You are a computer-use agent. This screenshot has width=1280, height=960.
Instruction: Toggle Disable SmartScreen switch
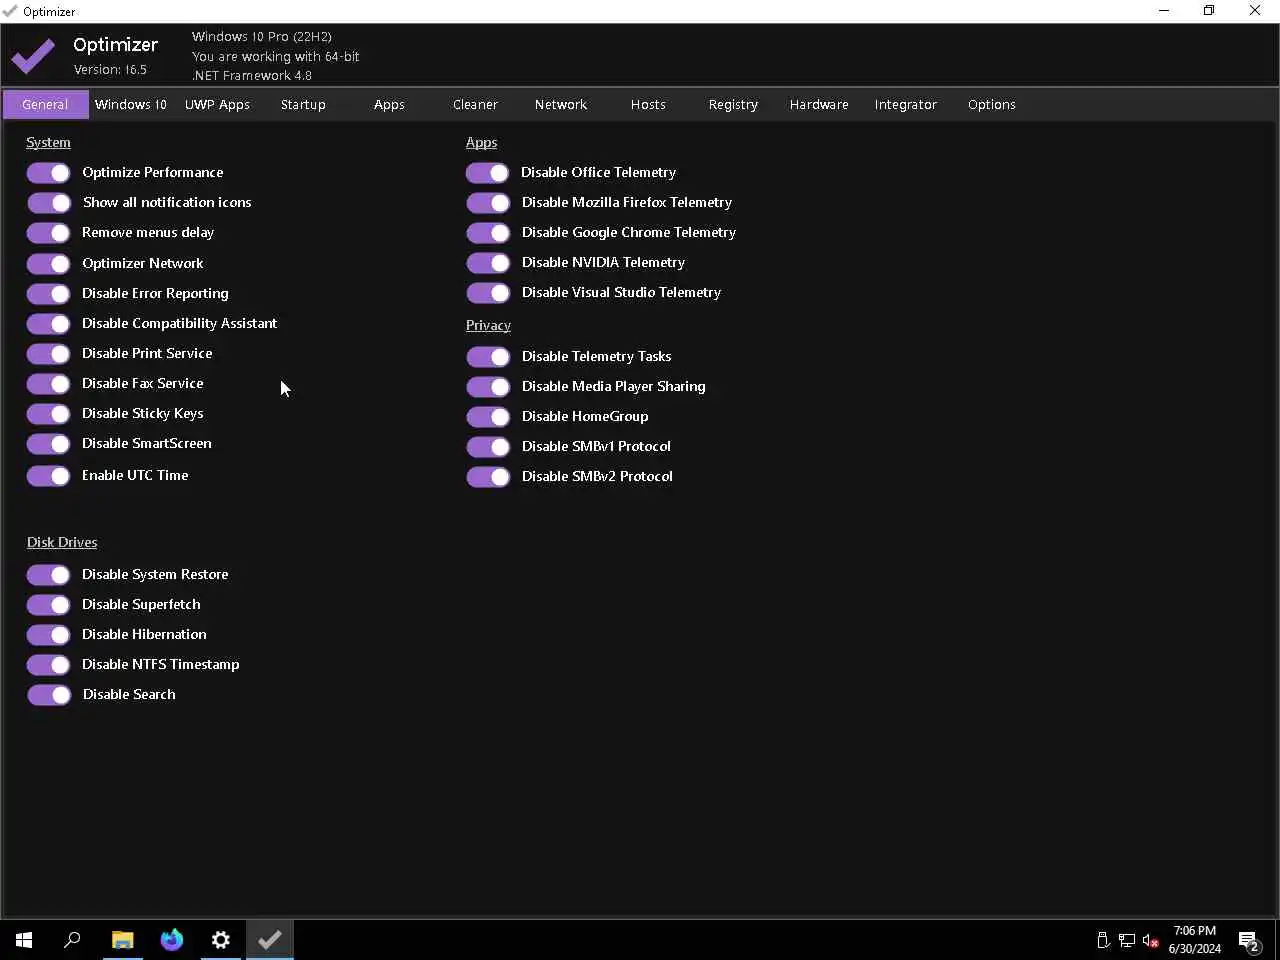48,444
